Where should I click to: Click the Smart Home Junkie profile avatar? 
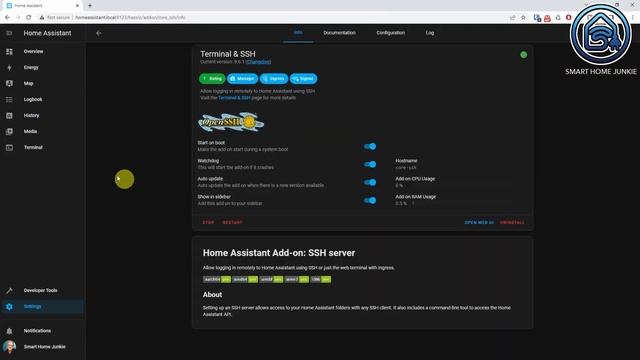point(9,347)
